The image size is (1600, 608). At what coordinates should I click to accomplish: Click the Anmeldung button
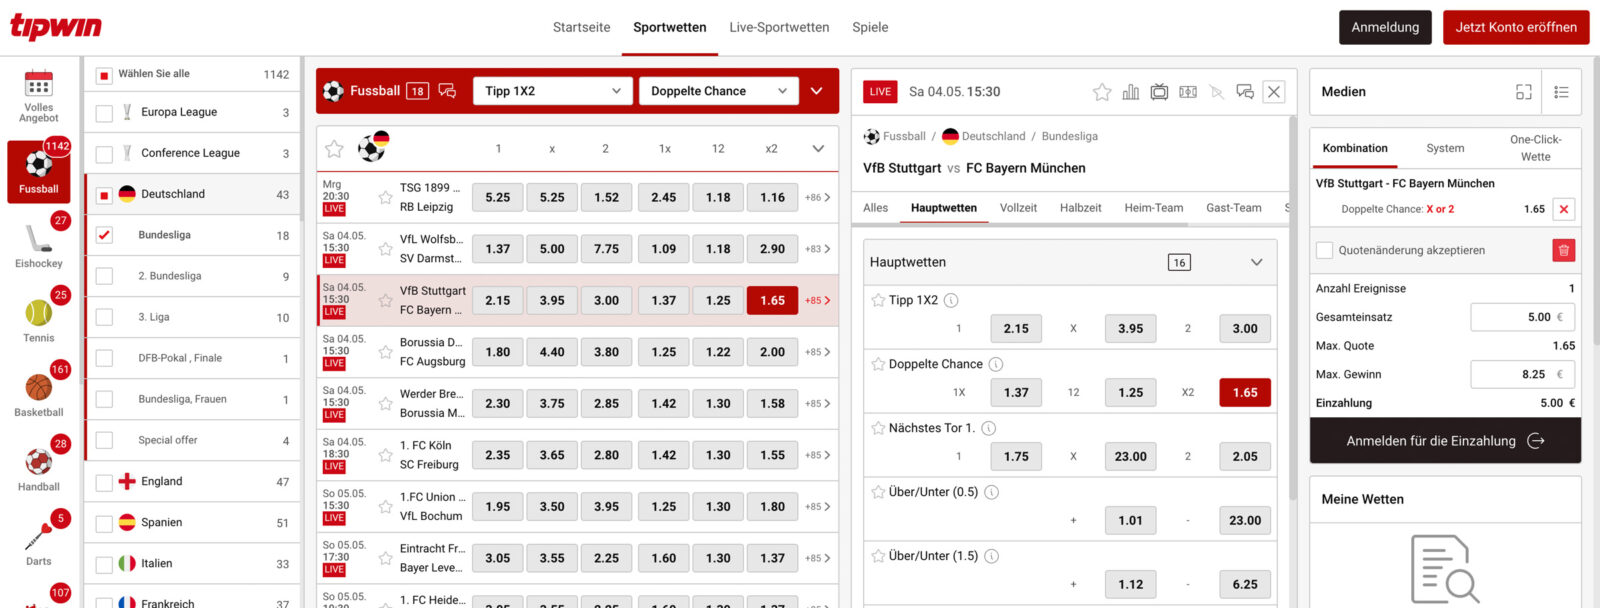1385,27
